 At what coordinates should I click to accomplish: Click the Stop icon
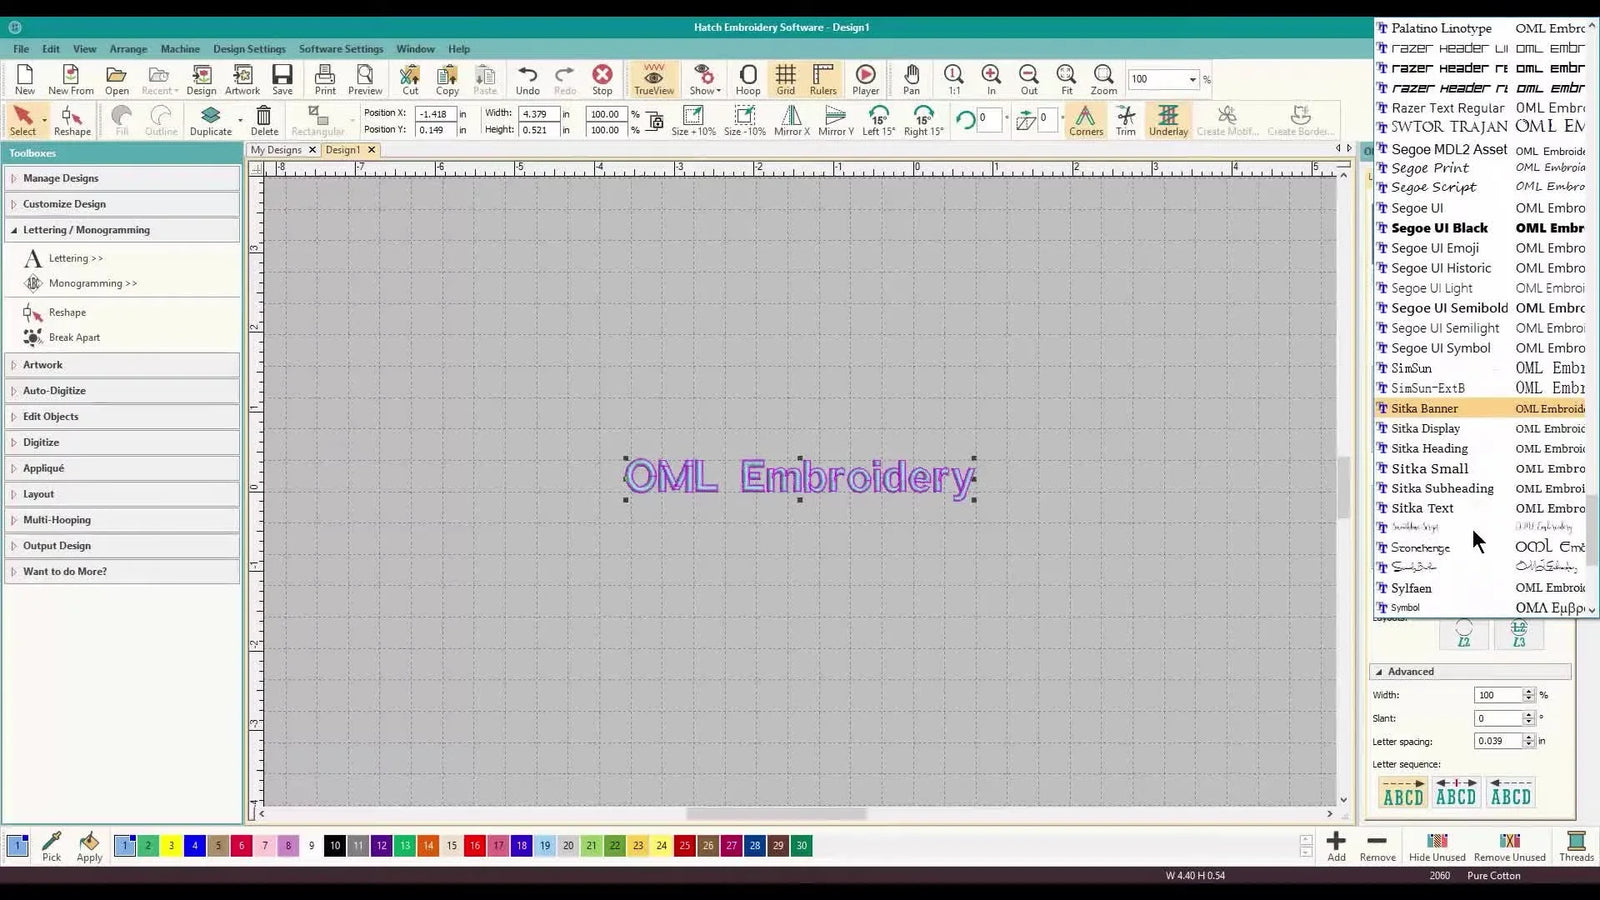pyautogui.click(x=602, y=80)
